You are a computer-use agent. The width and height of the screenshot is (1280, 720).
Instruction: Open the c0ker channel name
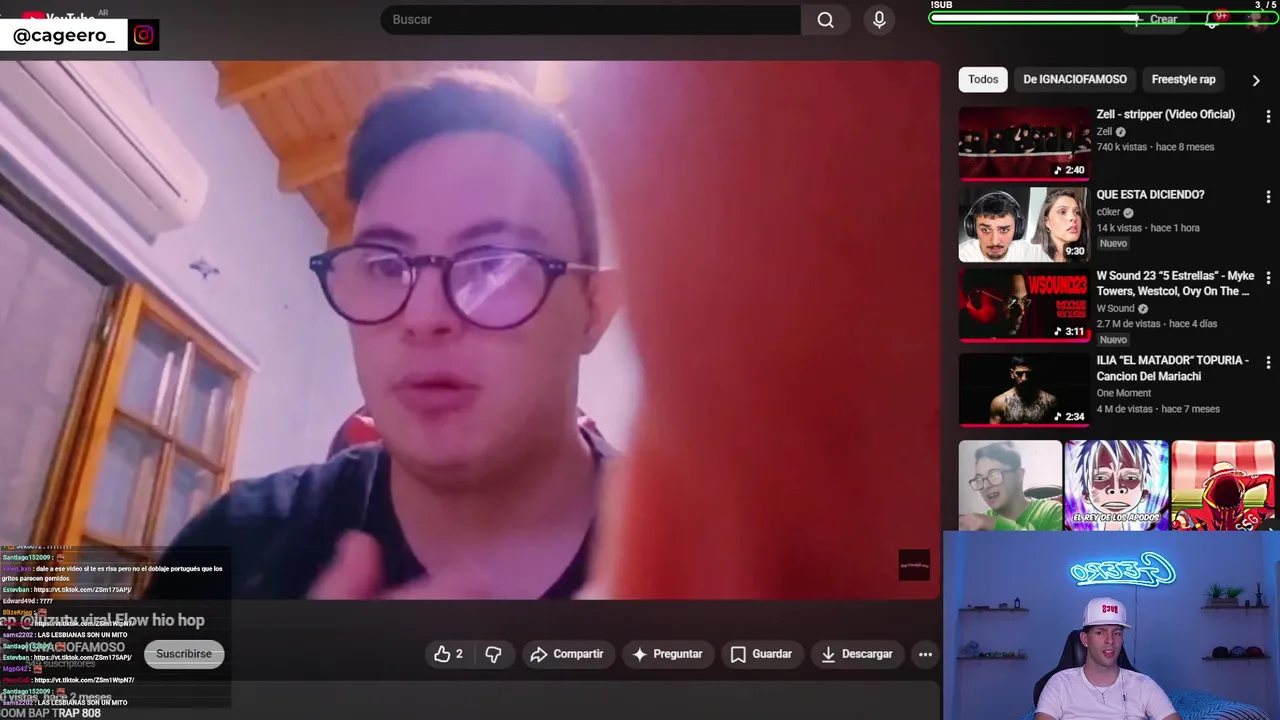tap(1108, 212)
